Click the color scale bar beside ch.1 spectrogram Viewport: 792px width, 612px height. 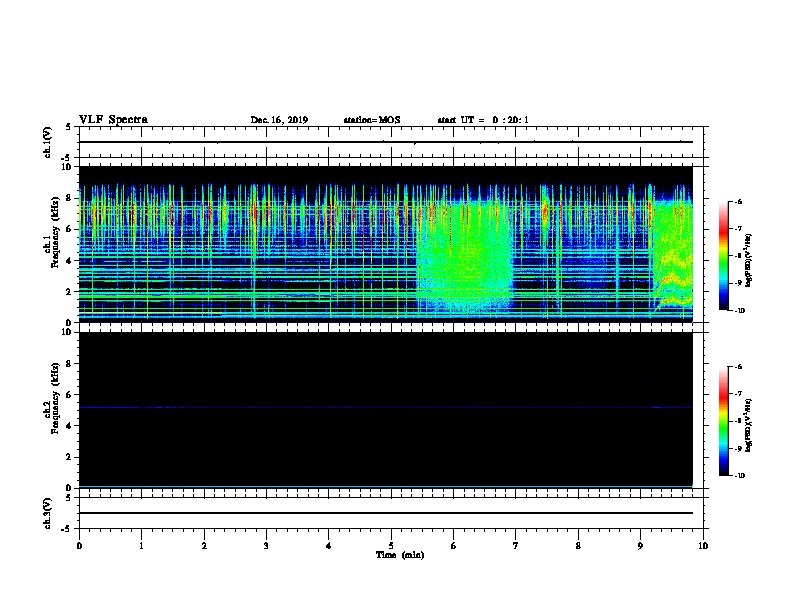click(724, 256)
